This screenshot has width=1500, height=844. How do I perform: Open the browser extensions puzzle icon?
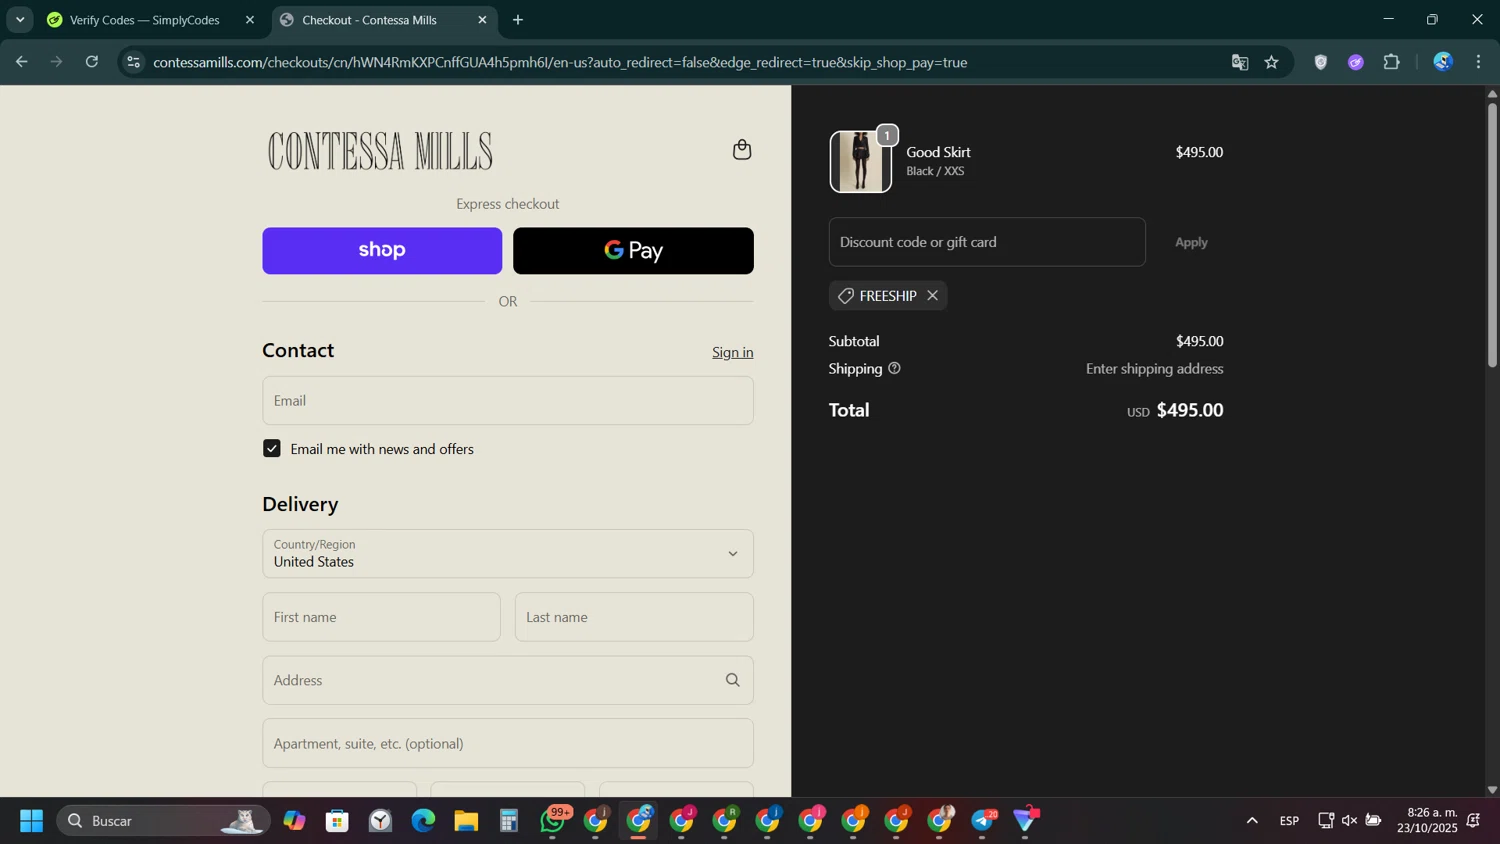[1391, 62]
